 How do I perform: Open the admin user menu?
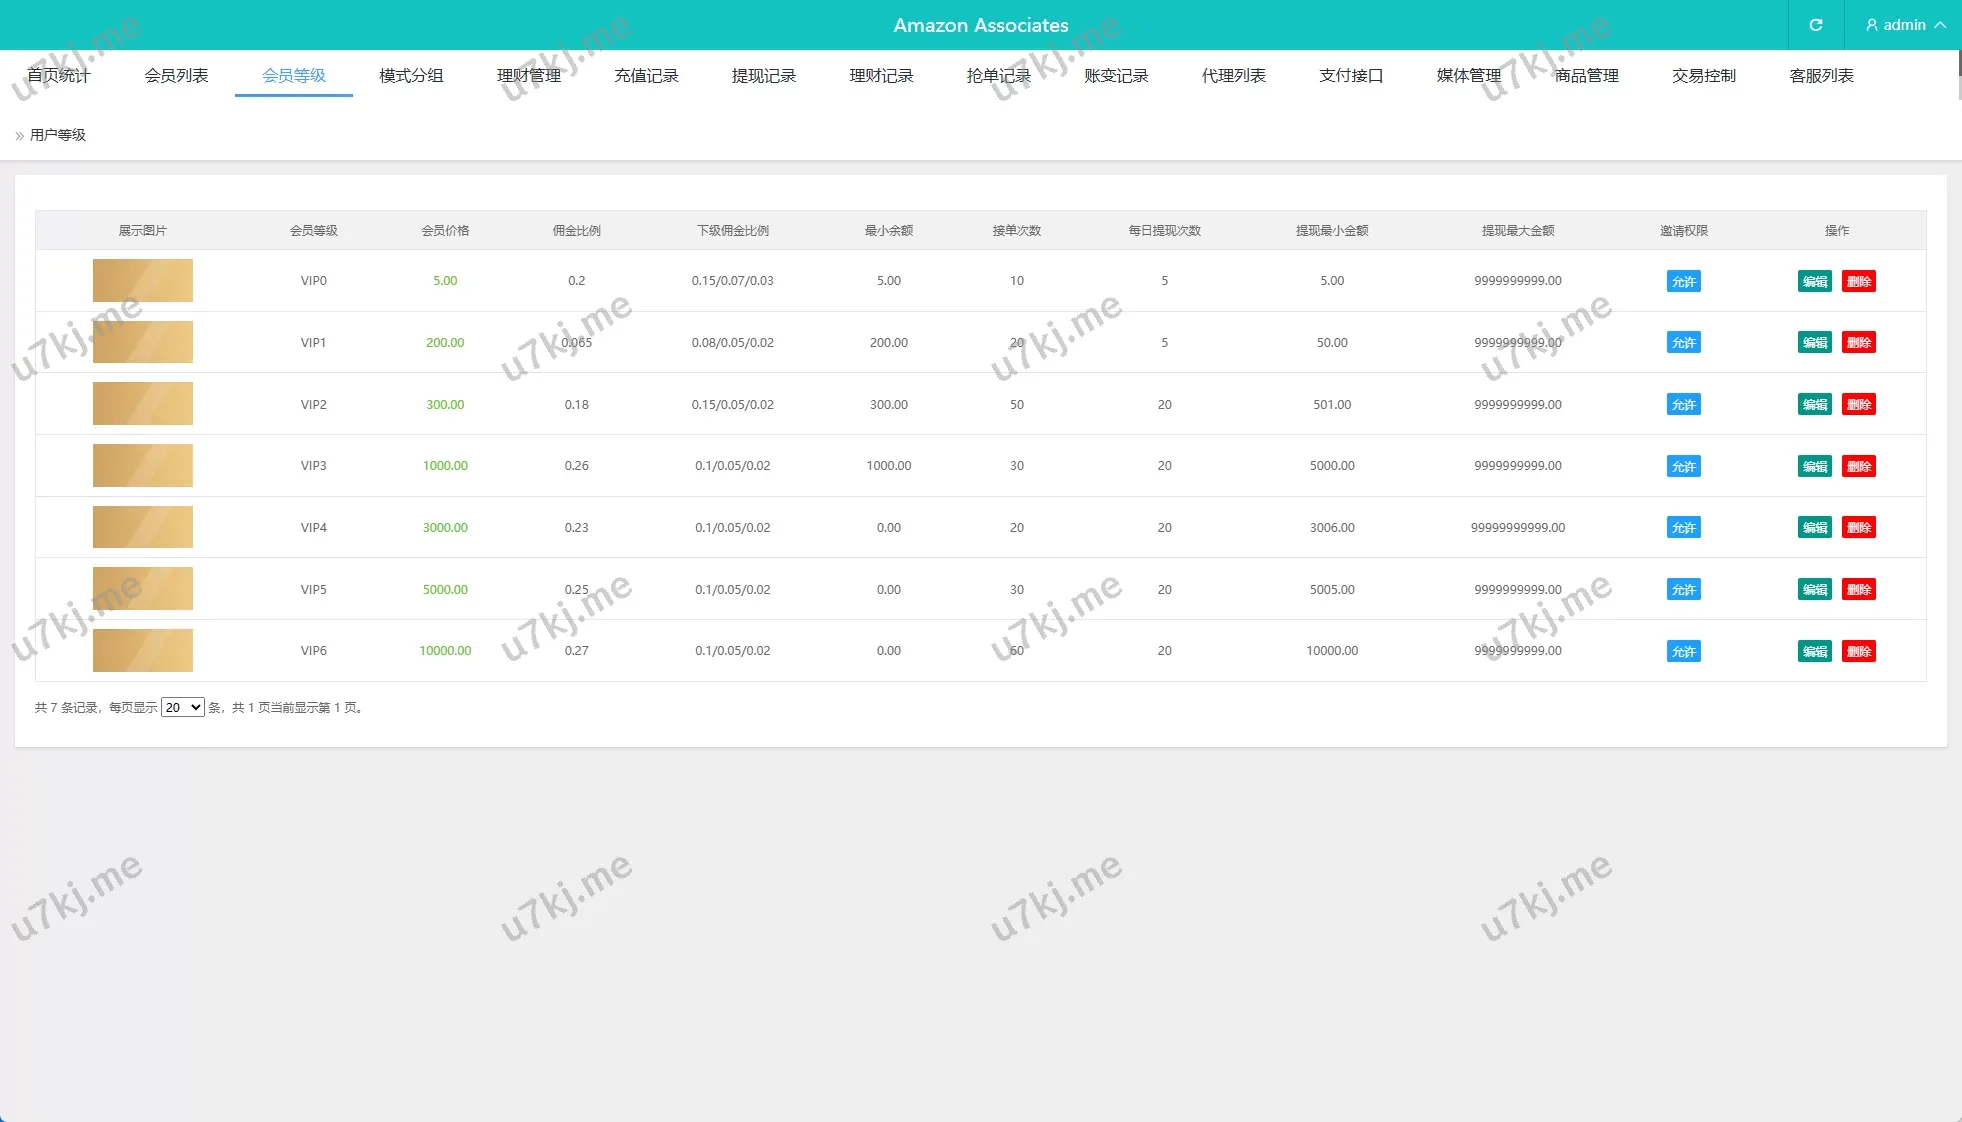pos(1905,25)
